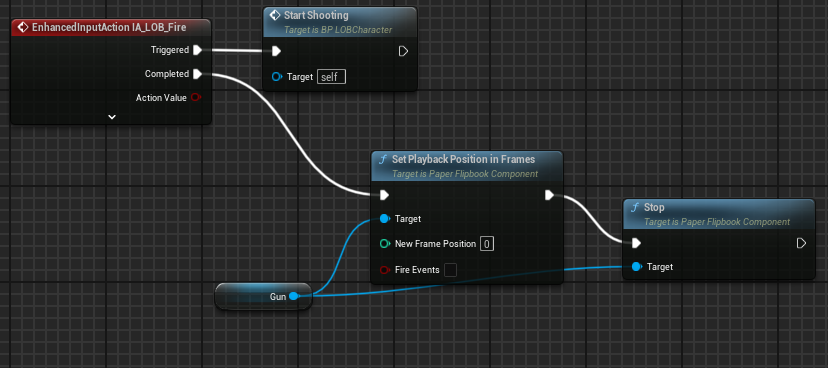Click Start Shooting input execution pin

coord(276,51)
